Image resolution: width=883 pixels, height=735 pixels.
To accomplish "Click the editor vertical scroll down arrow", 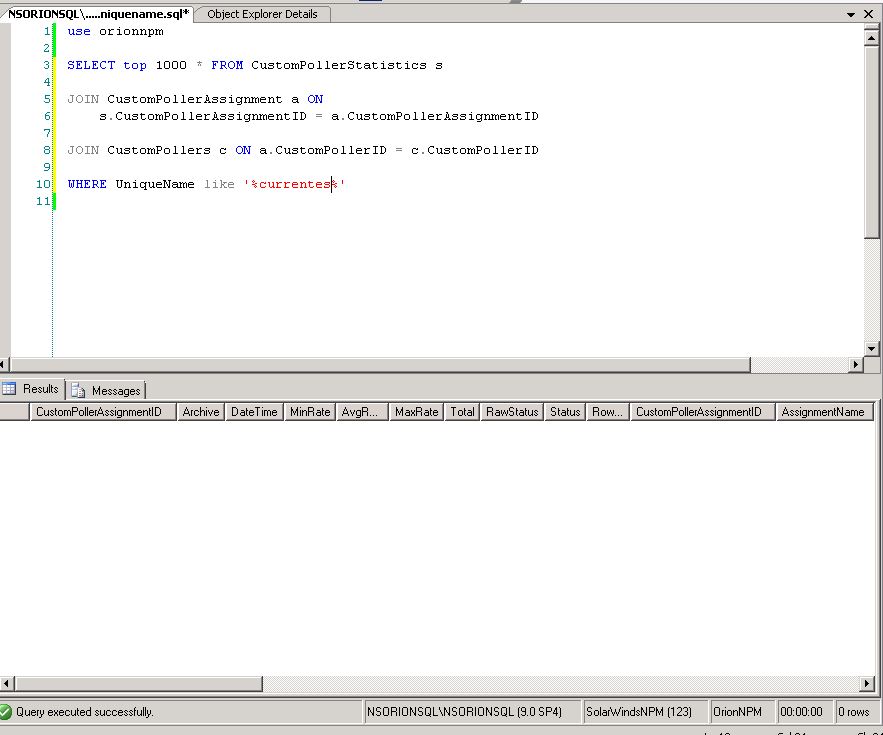I will [871, 349].
